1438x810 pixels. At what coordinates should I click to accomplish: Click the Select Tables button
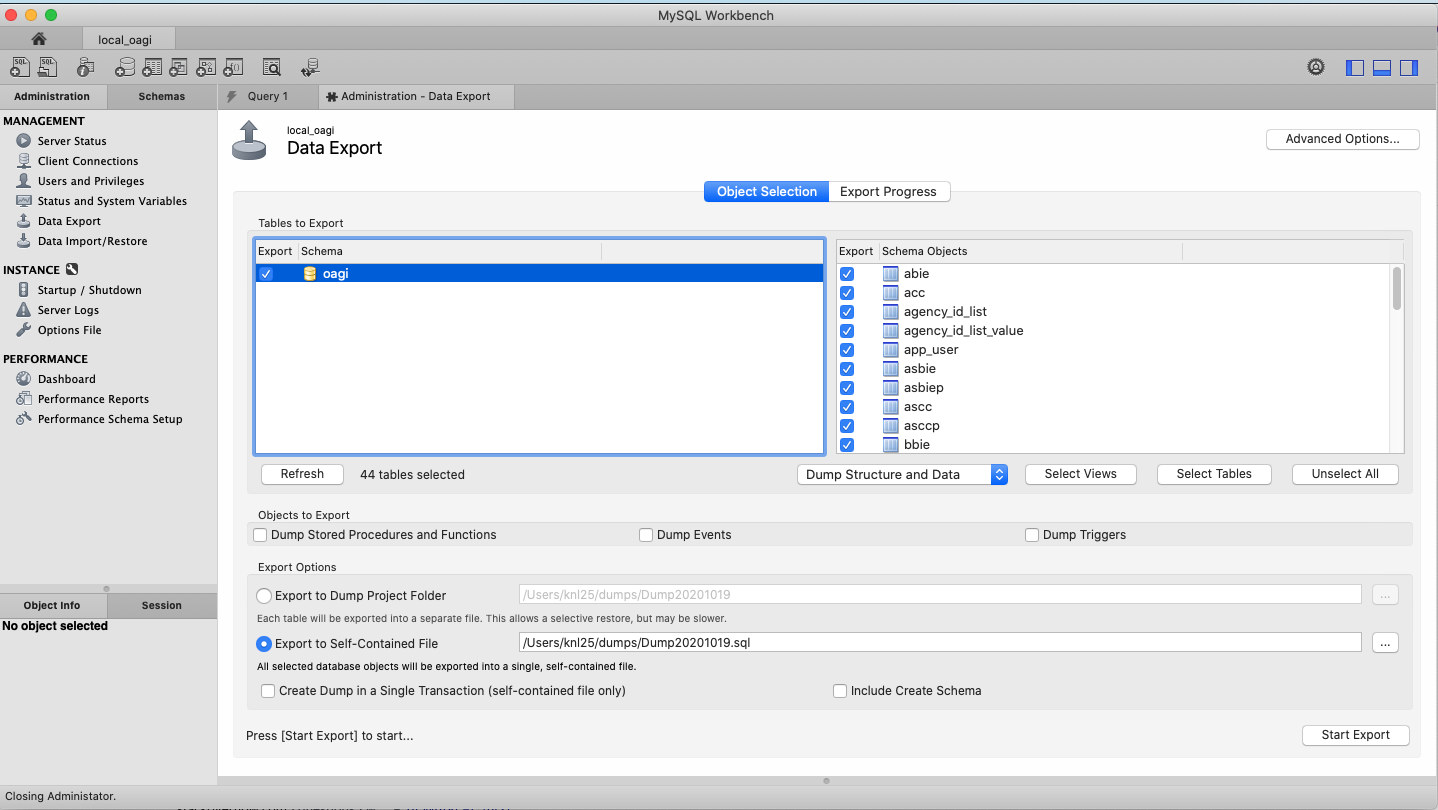pyautogui.click(x=1214, y=474)
